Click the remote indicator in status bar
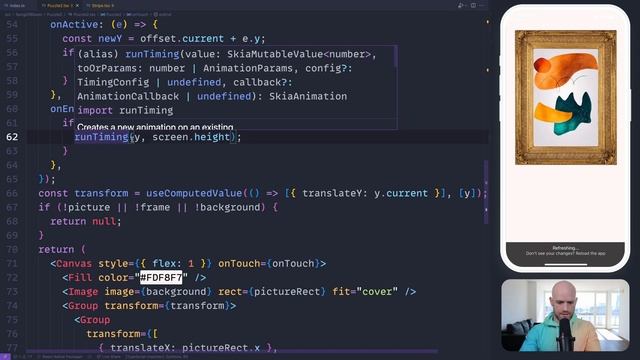 (x=5, y=357)
